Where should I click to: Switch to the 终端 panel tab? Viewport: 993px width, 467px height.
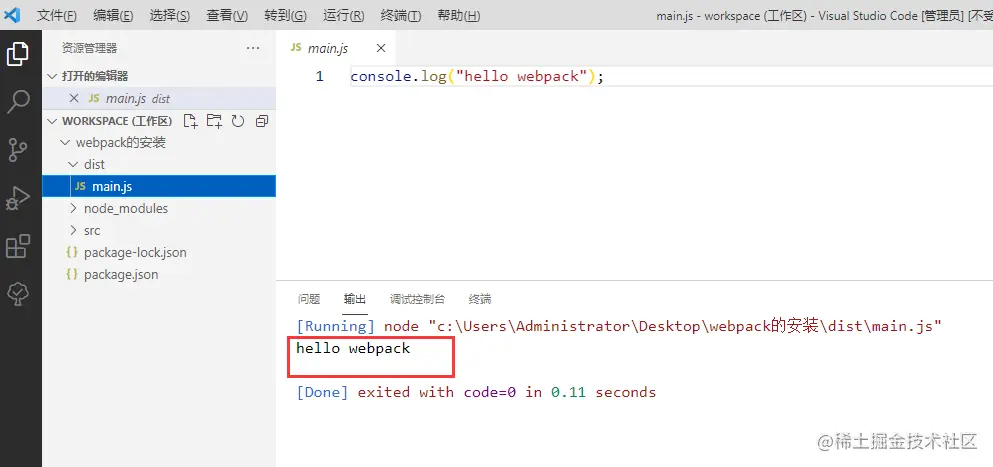[480, 299]
